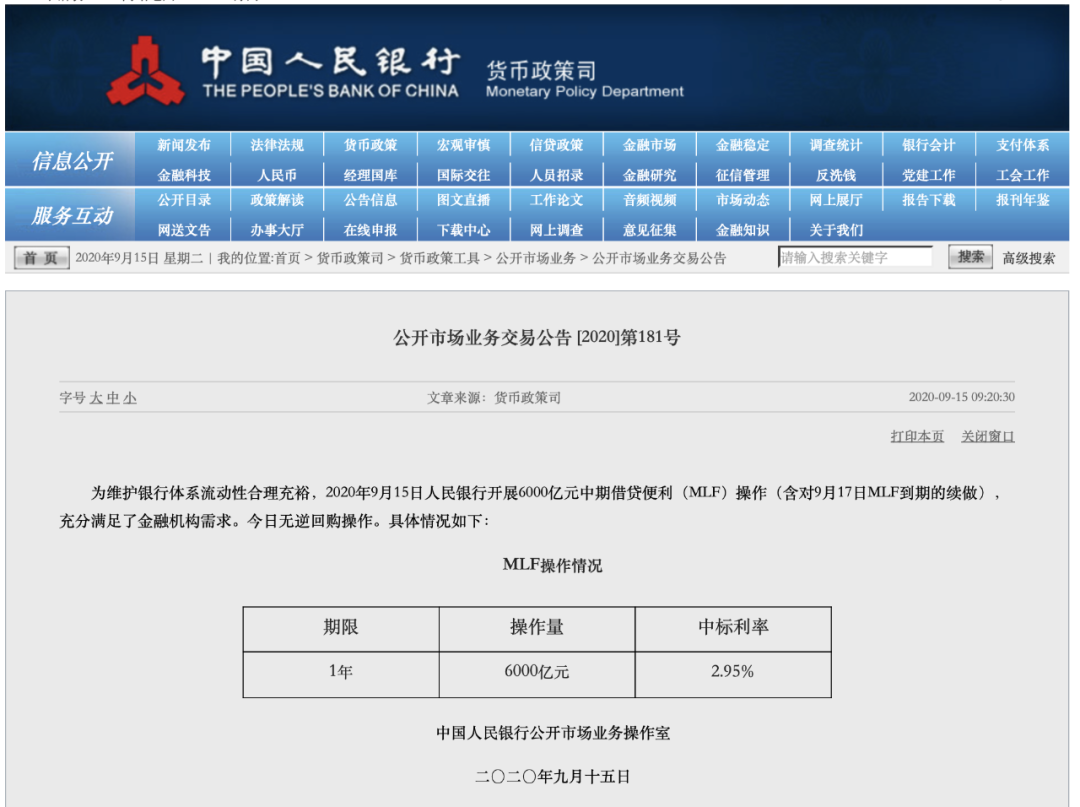Set font size to 小 (small)
Viewport: 1080px width, 807px height.
point(130,398)
